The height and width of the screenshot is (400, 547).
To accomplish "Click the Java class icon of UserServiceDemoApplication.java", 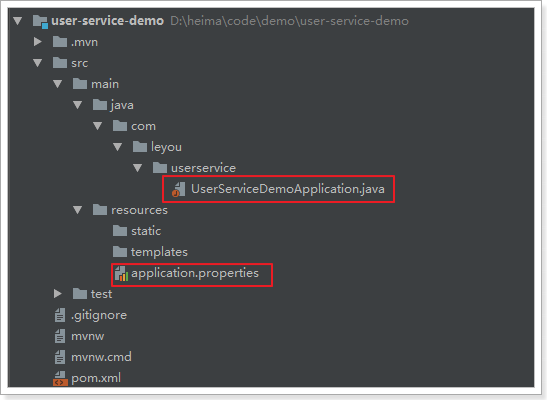I will [178, 189].
